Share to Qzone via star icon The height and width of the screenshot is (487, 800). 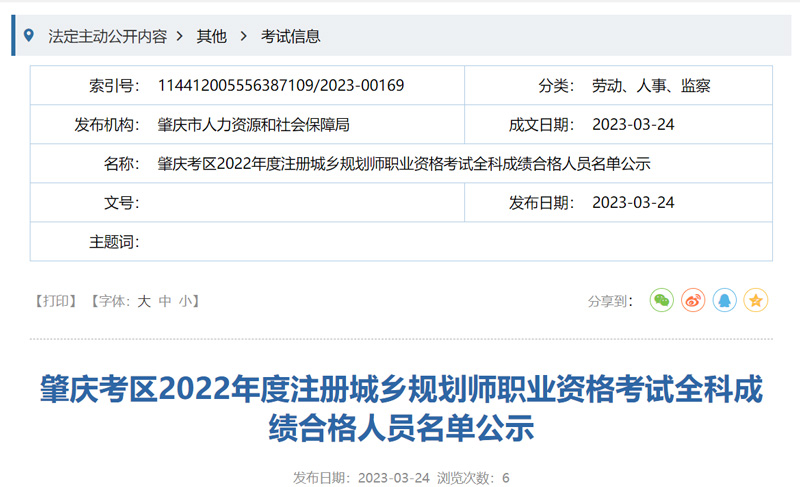756,300
